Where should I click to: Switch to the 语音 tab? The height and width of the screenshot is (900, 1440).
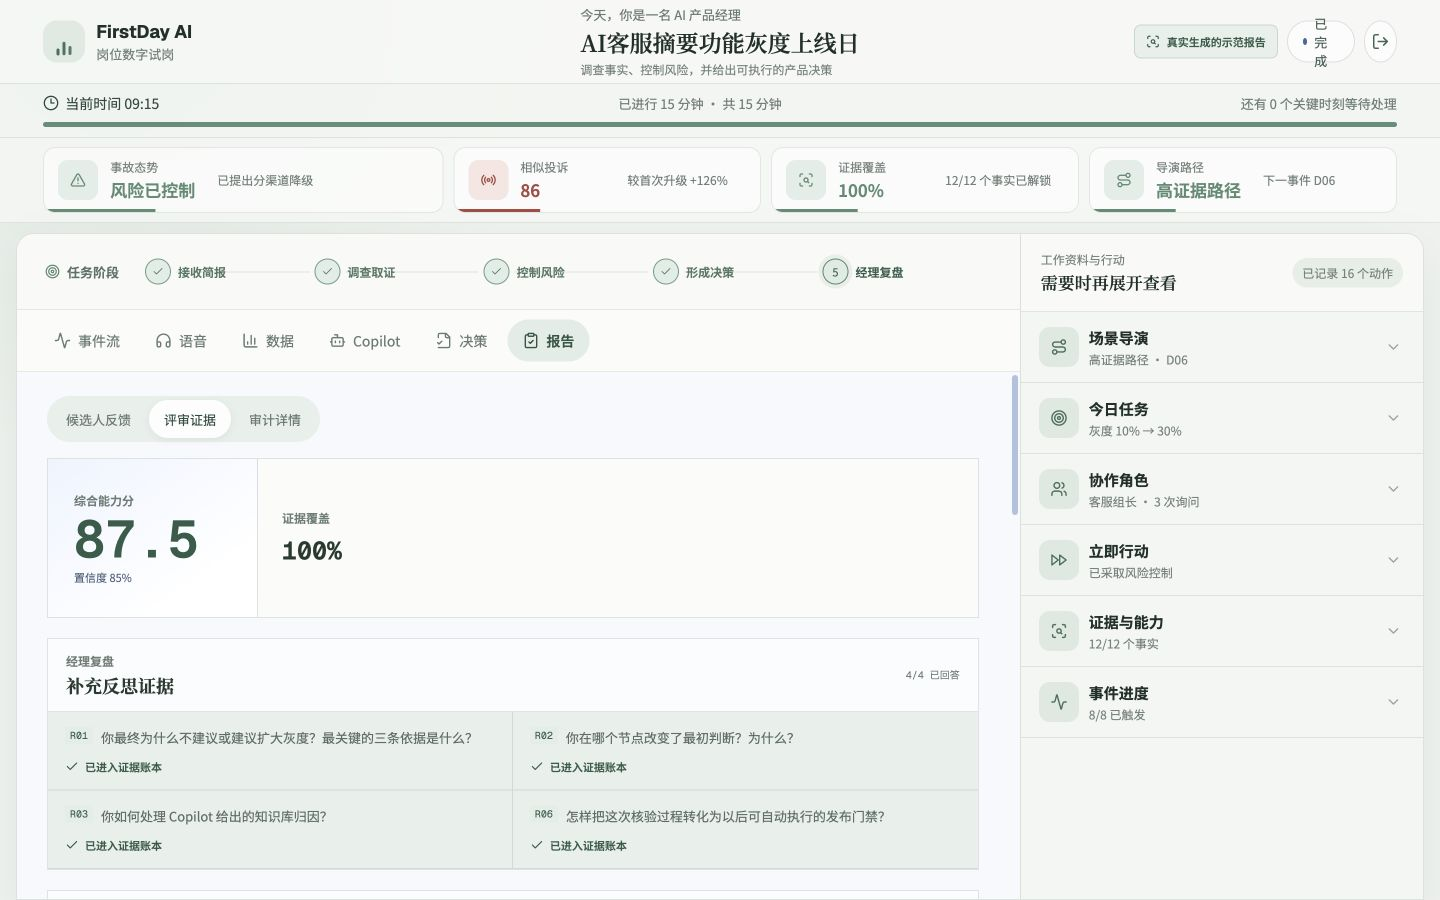[181, 341]
